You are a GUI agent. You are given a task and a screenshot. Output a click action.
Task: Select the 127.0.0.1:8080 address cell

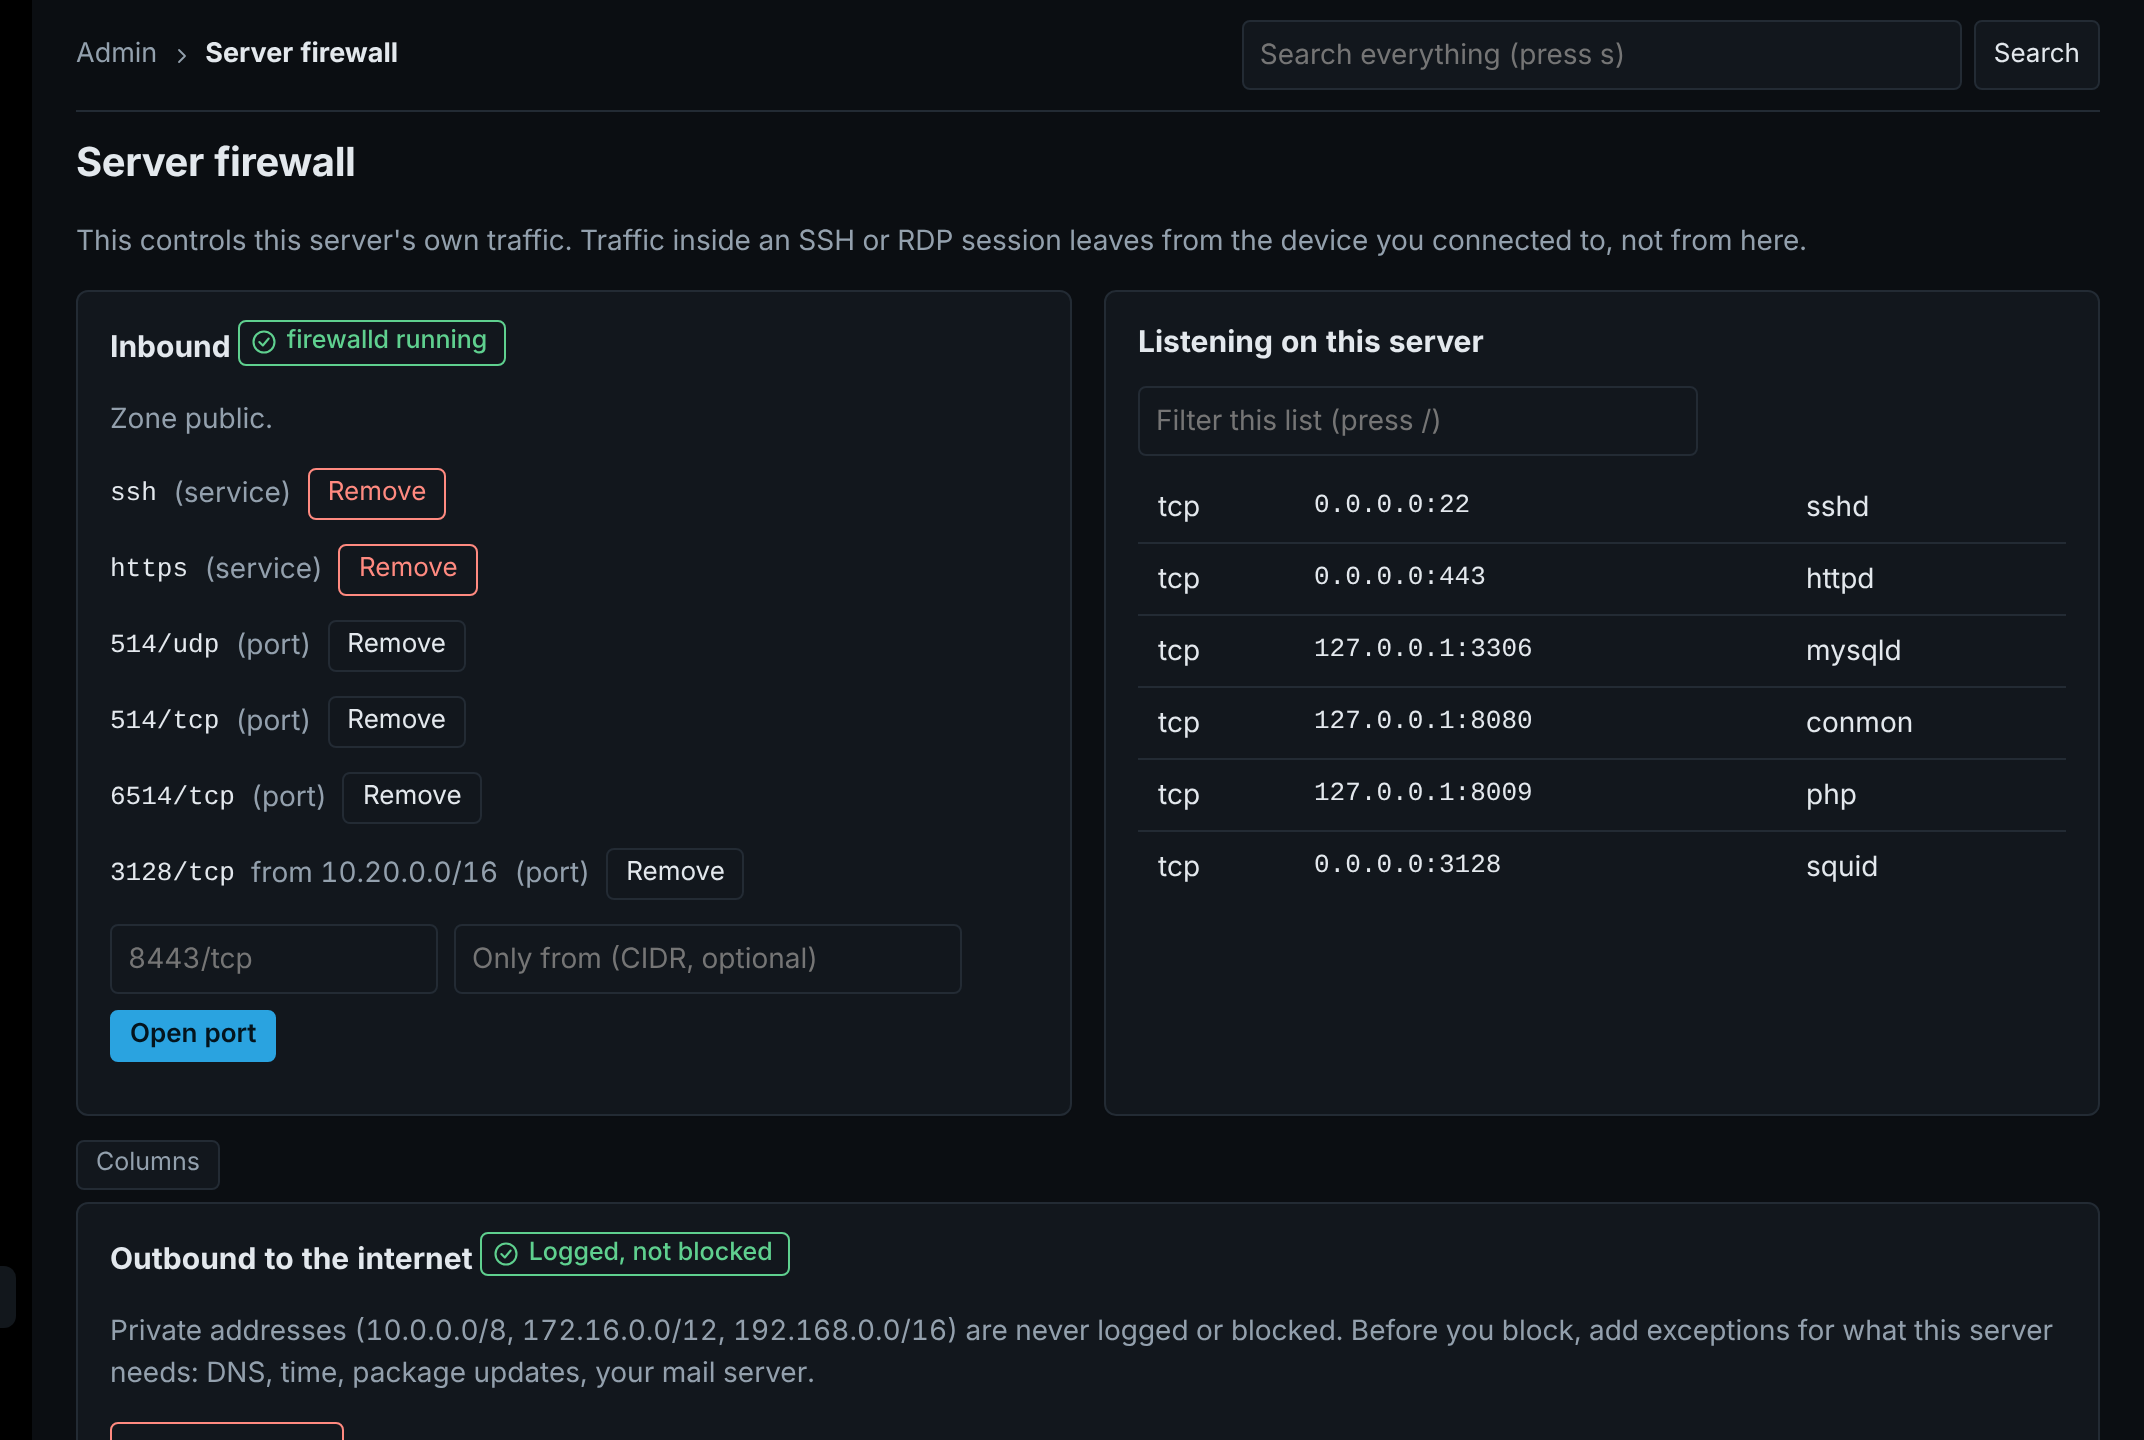click(x=1423, y=721)
